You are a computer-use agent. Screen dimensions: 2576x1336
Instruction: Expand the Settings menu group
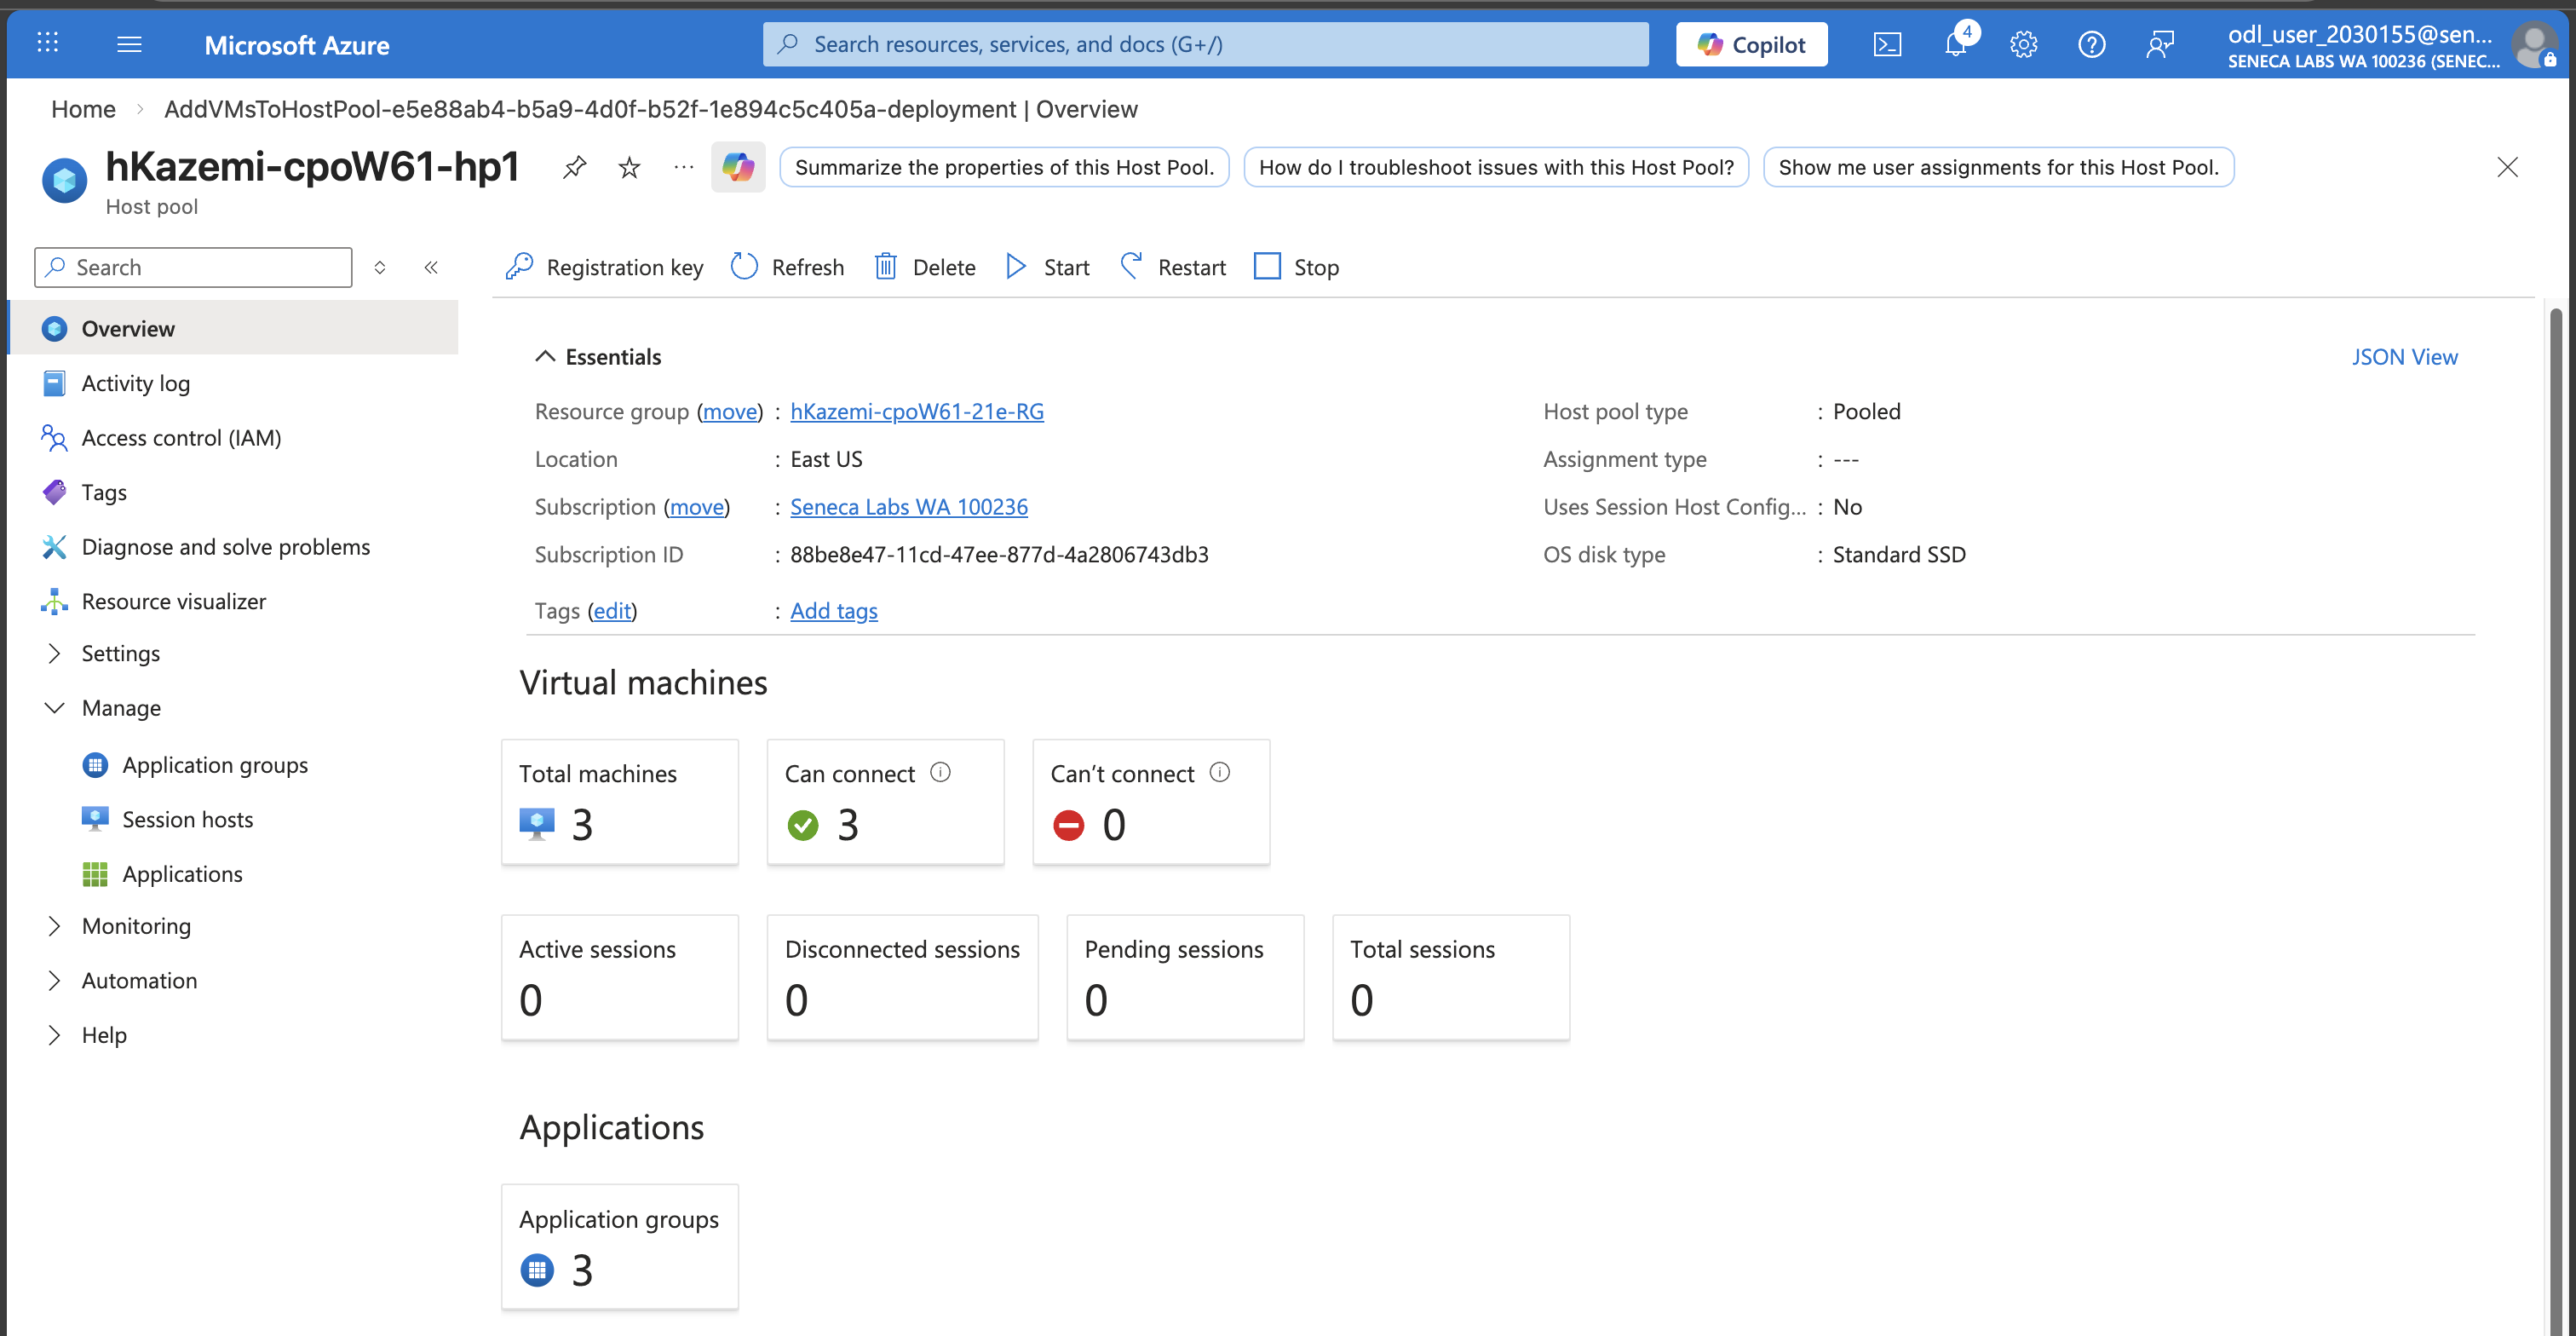point(54,653)
